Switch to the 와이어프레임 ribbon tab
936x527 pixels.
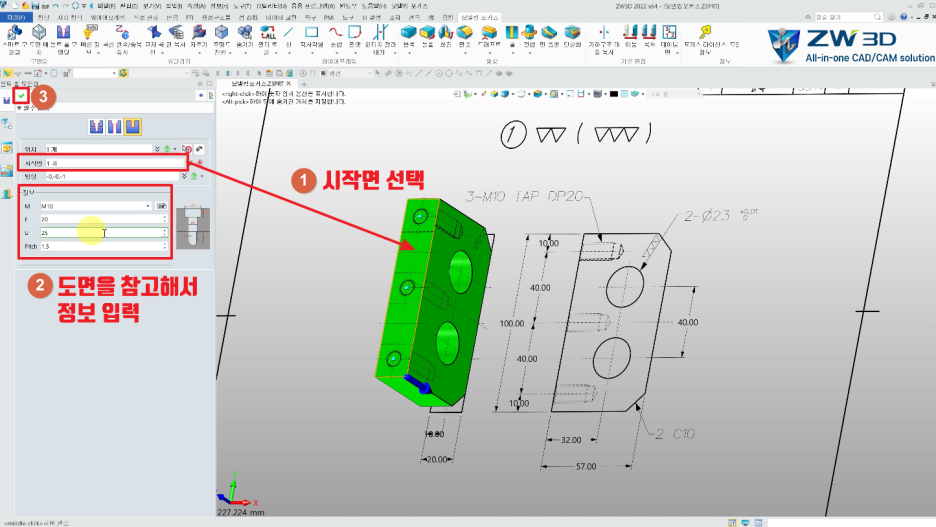[x=107, y=17]
